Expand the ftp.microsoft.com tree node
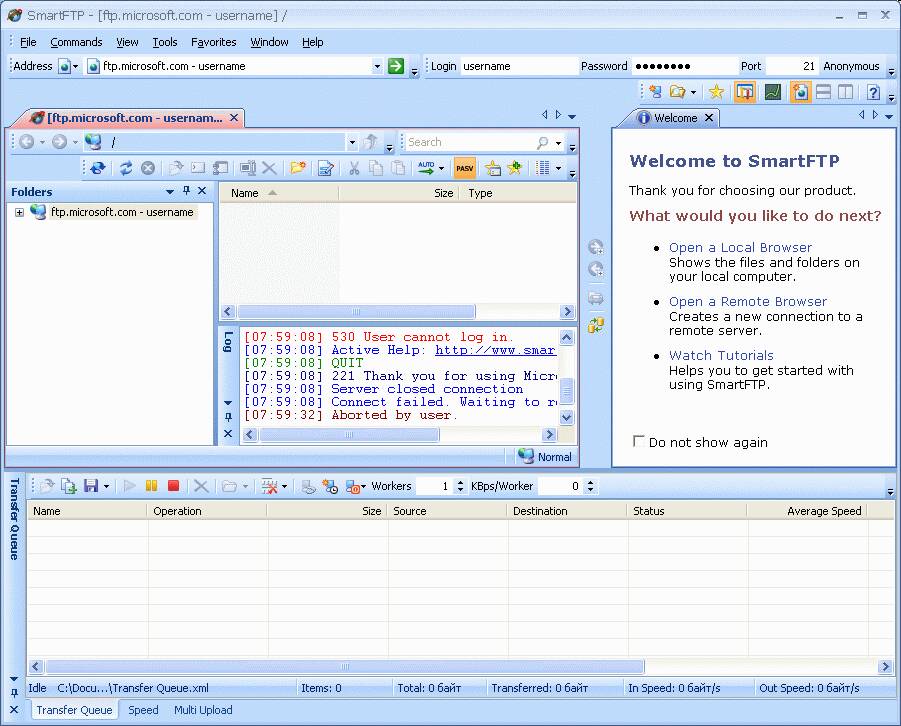Viewport: 901px width, 726px height. [19, 212]
